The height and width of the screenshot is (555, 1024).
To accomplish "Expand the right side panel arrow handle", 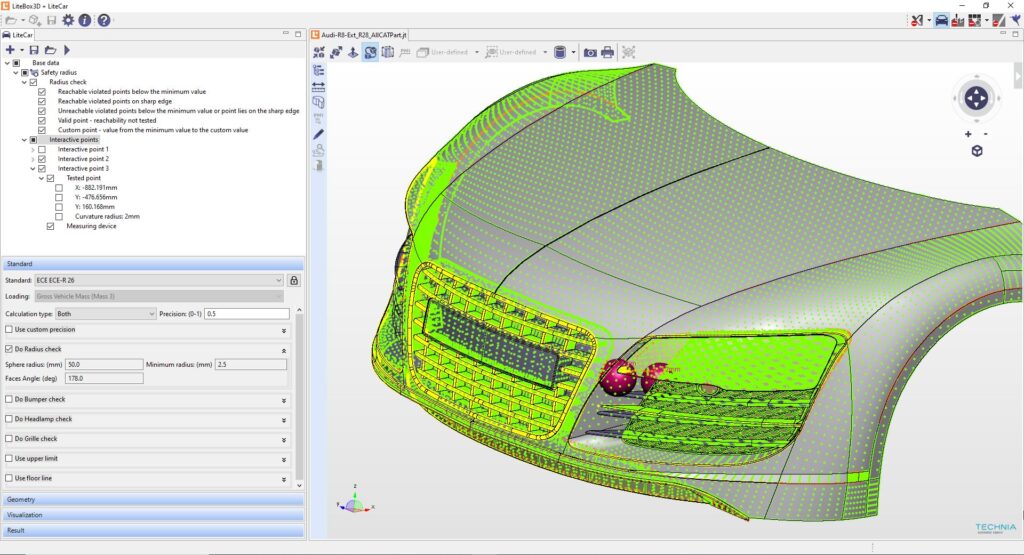I will [x=1017, y=76].
